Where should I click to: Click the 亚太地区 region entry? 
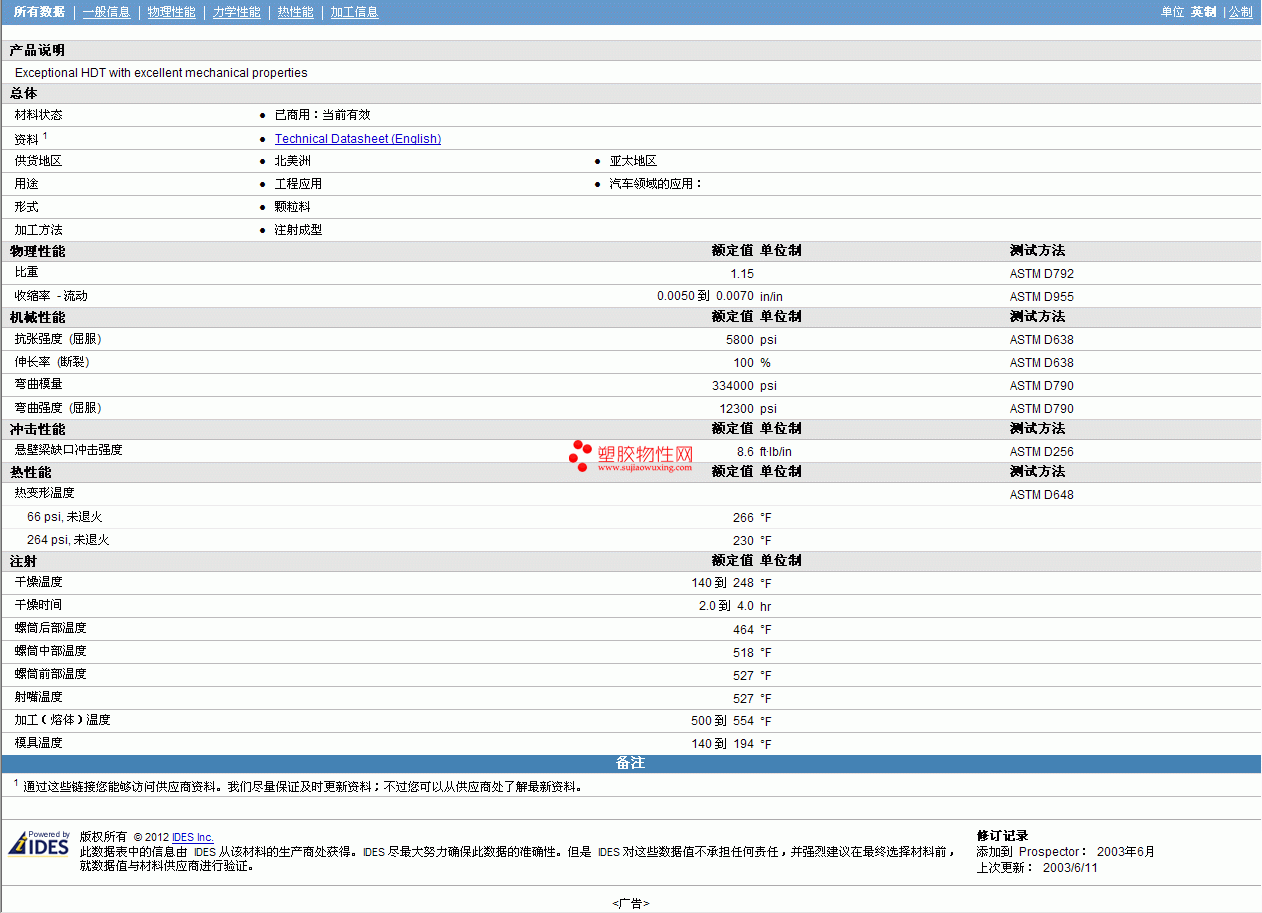click(633, 161)
